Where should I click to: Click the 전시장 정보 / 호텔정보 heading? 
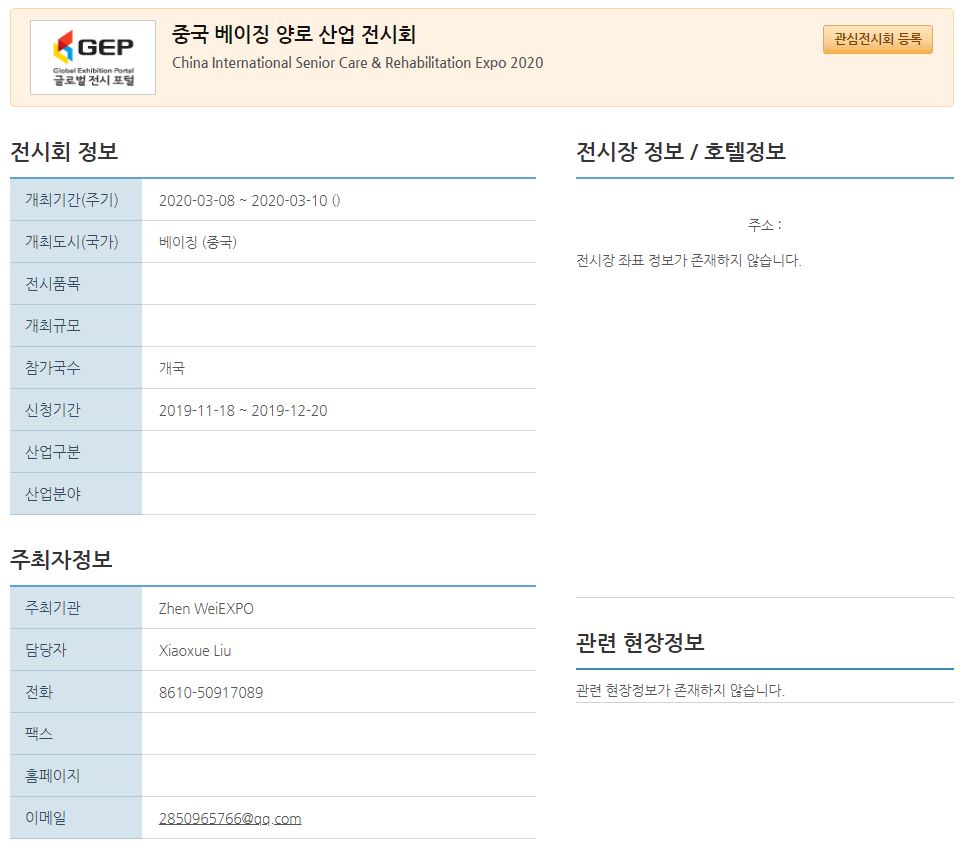pyautogui.click(x=681, y=151)
